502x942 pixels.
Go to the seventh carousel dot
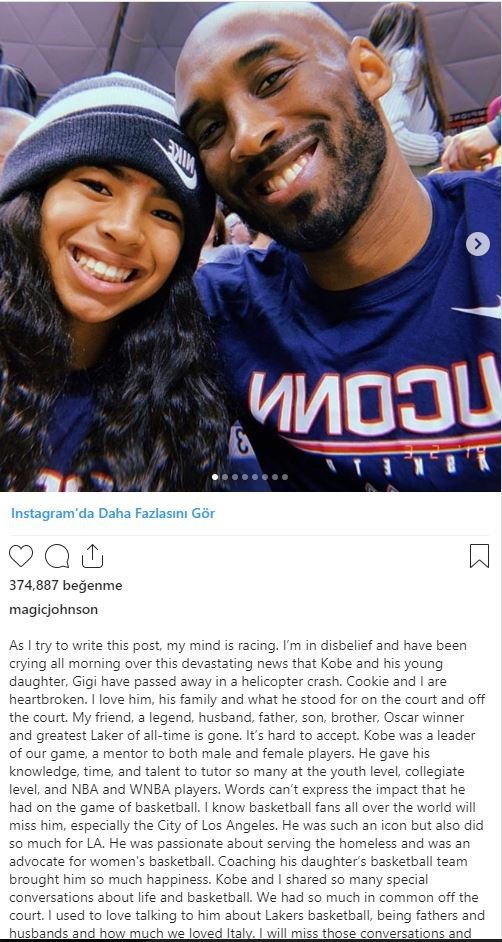click(275, 477)
